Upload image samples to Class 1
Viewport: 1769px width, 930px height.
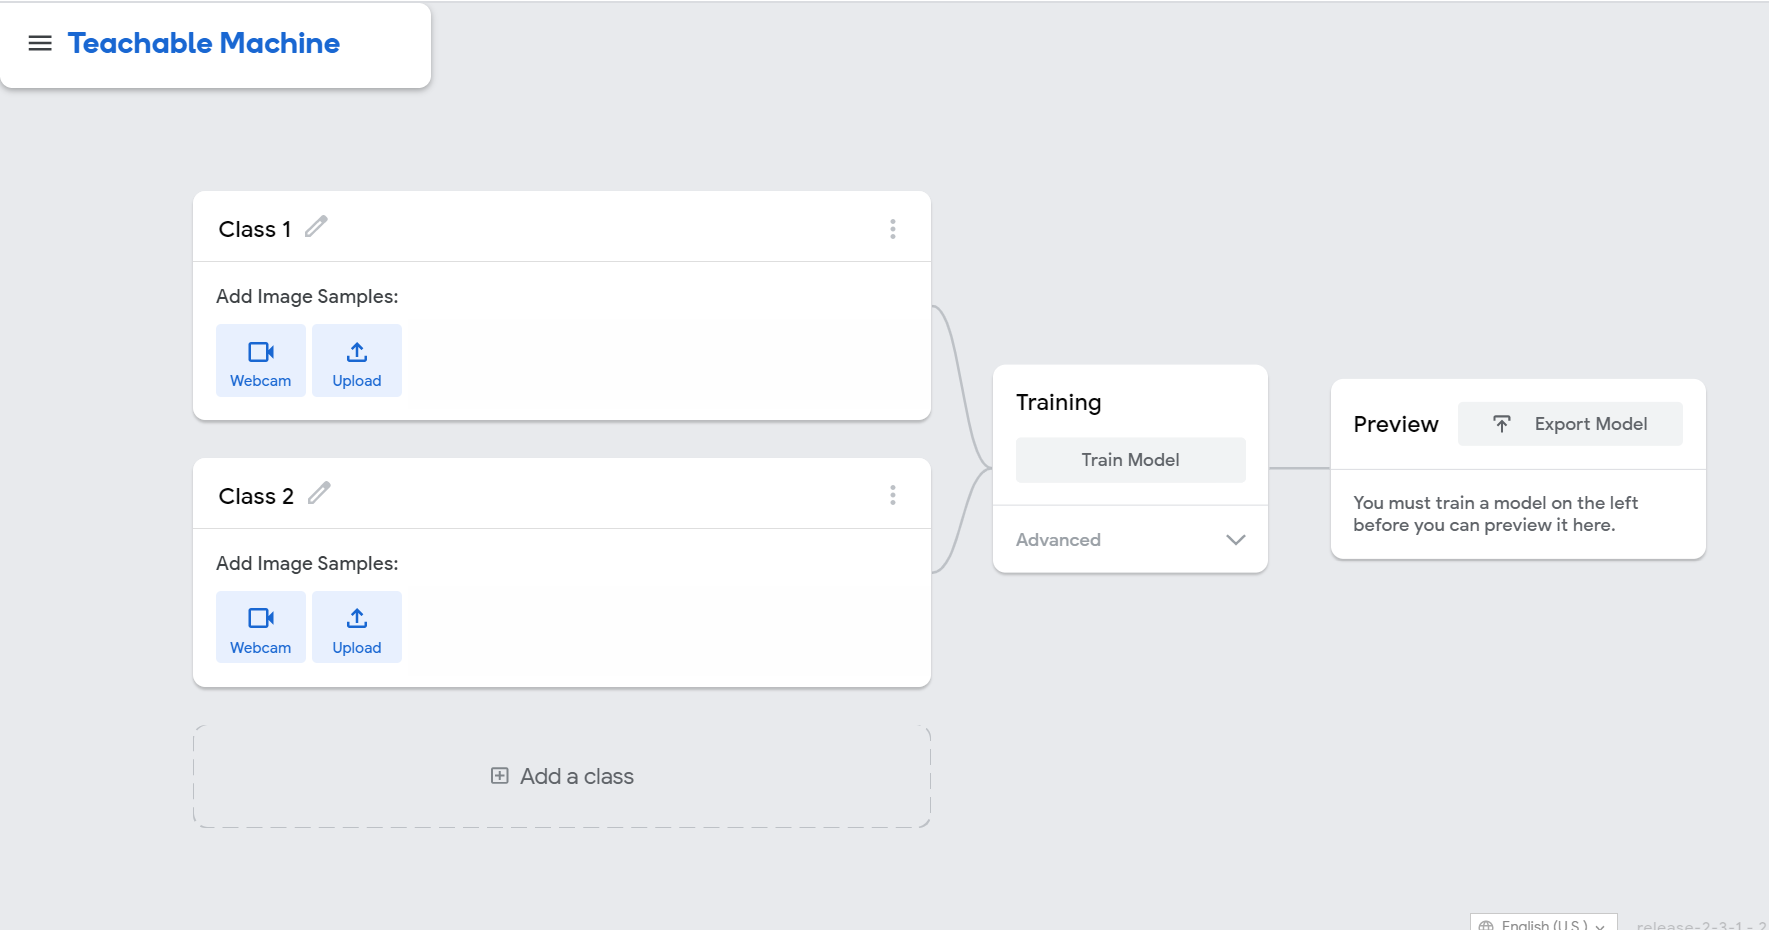[x=357, y=361]
